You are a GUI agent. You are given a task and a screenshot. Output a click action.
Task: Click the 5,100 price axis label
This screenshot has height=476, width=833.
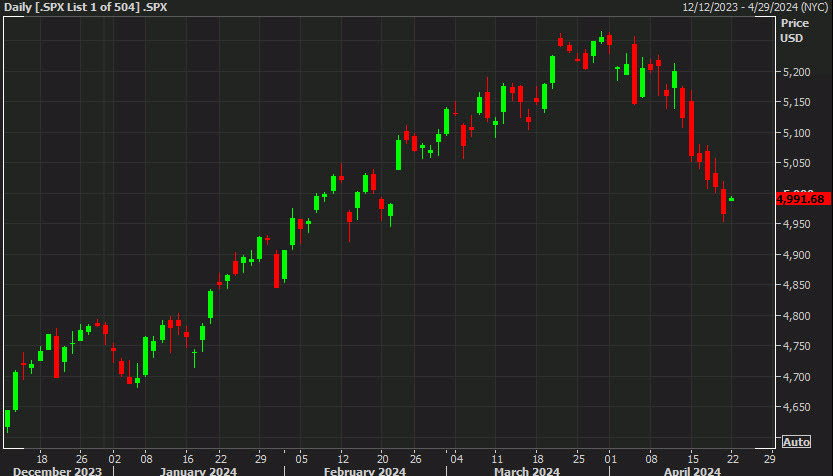pos(796,133)
